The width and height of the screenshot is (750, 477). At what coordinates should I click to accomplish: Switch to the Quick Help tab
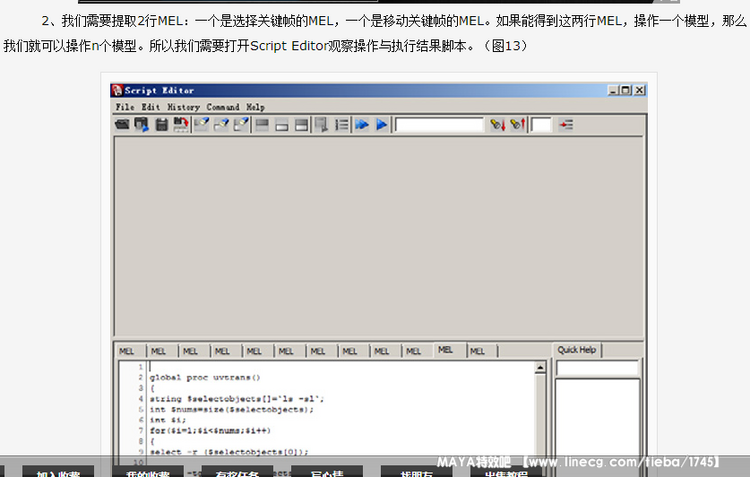click(577, 350)
